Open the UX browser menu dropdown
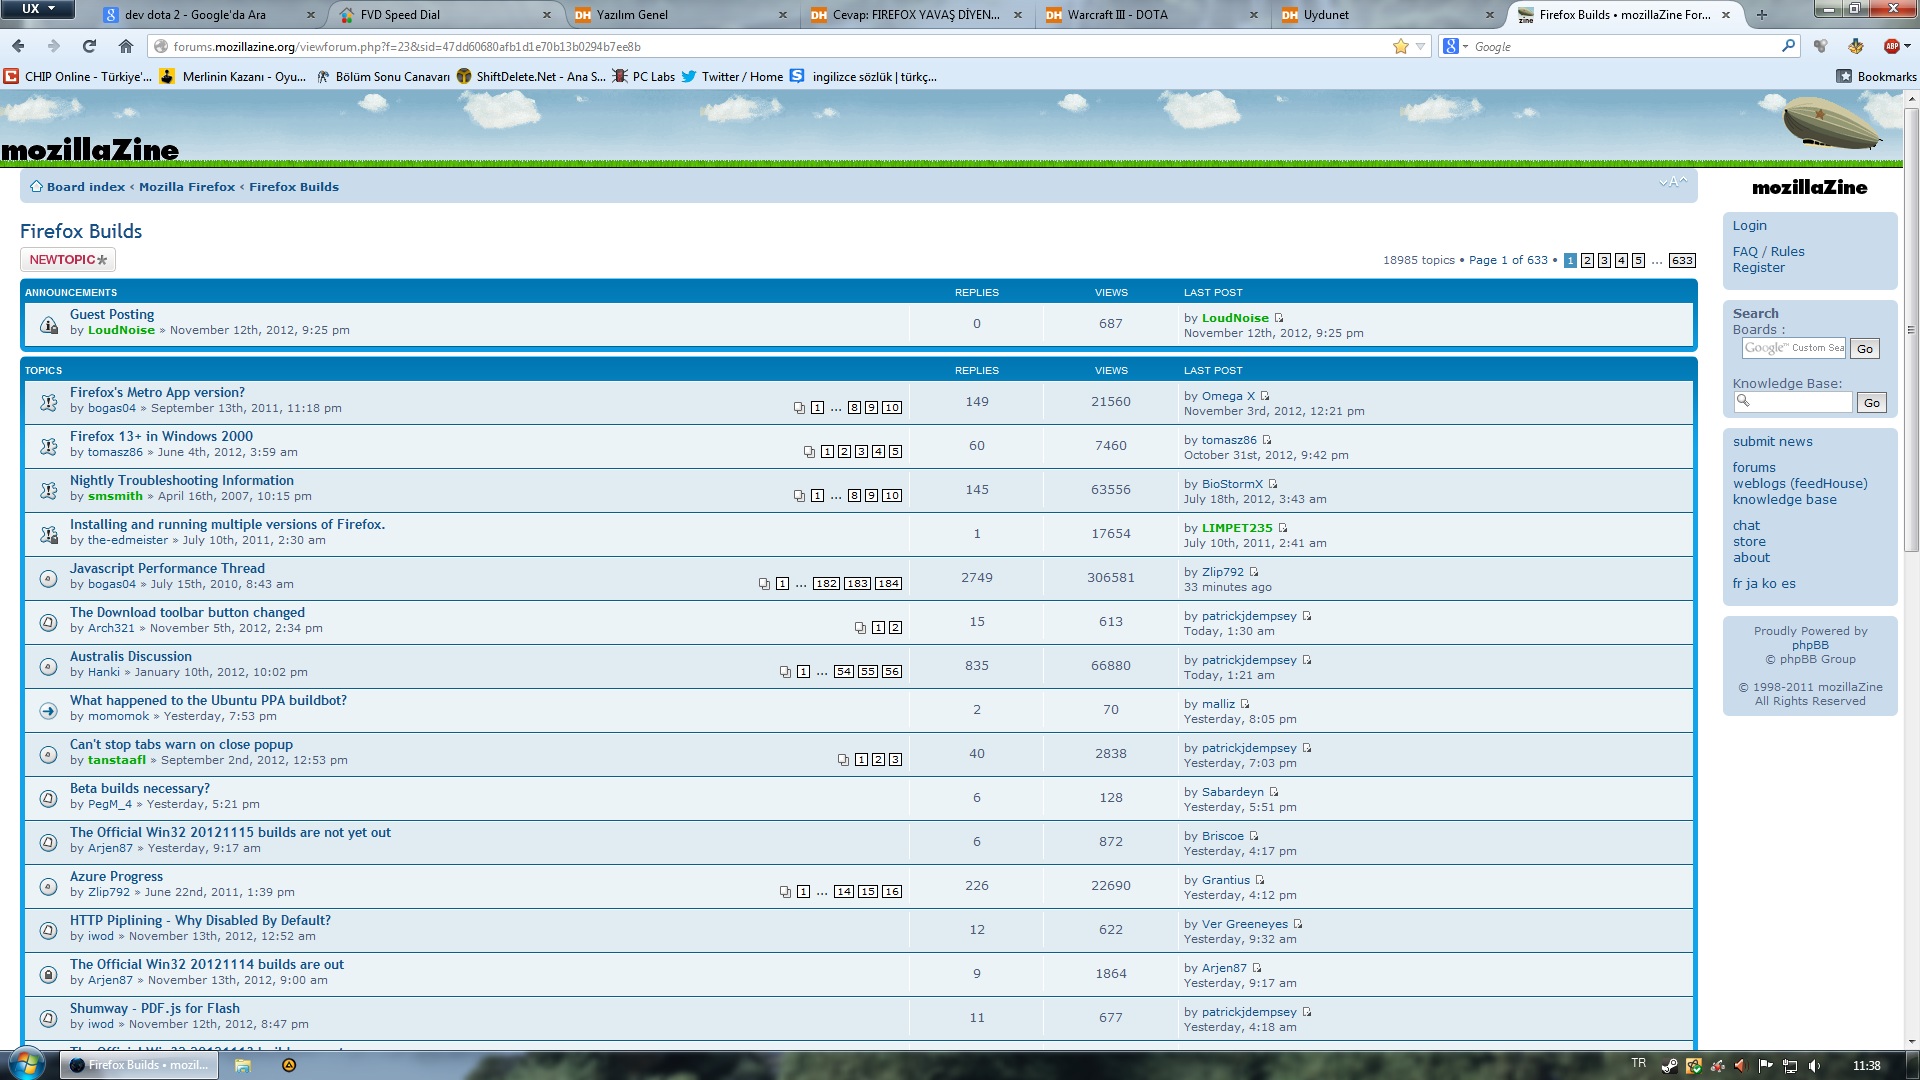 pyautogui.click(x=39, y=9)
